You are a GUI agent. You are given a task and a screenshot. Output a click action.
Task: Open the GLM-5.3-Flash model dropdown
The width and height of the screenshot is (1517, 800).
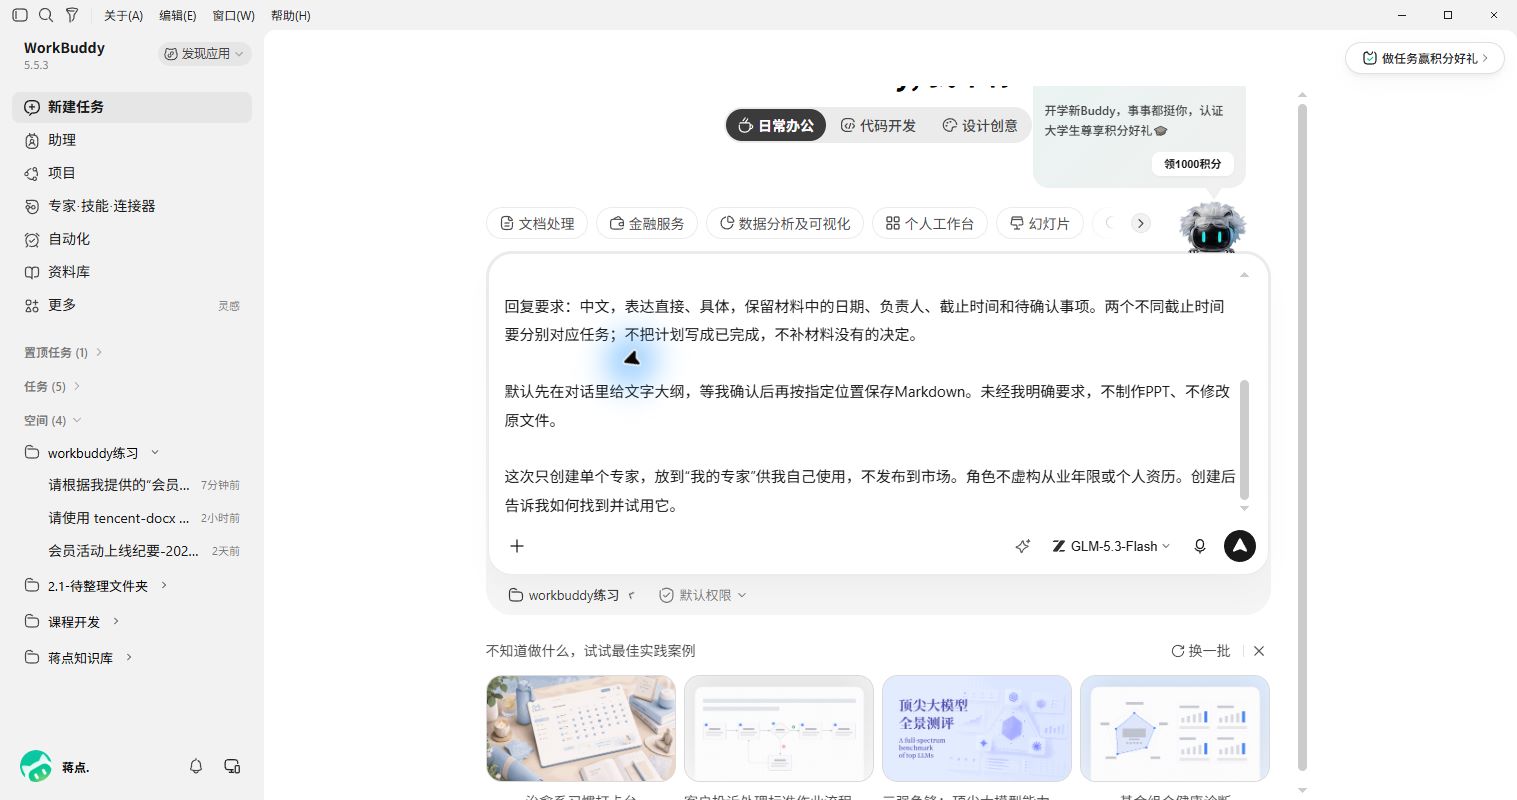(1111, 546)
